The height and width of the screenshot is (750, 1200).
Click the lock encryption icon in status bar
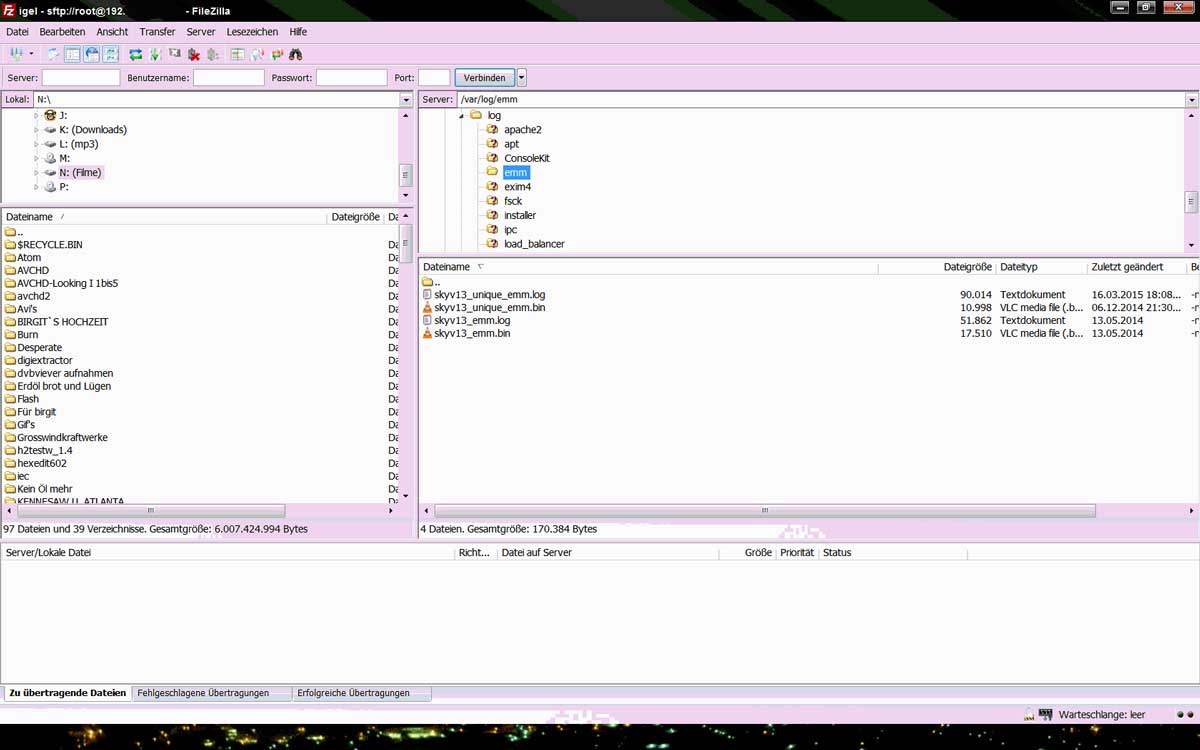tap(1029, 715)
